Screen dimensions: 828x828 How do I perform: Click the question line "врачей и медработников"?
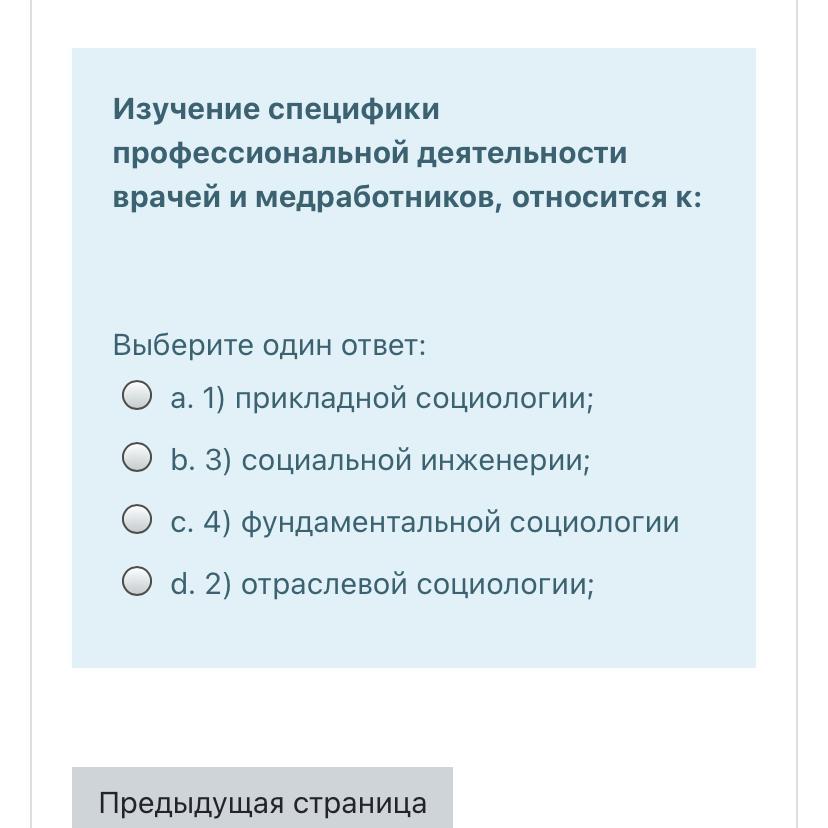[300, 198]
